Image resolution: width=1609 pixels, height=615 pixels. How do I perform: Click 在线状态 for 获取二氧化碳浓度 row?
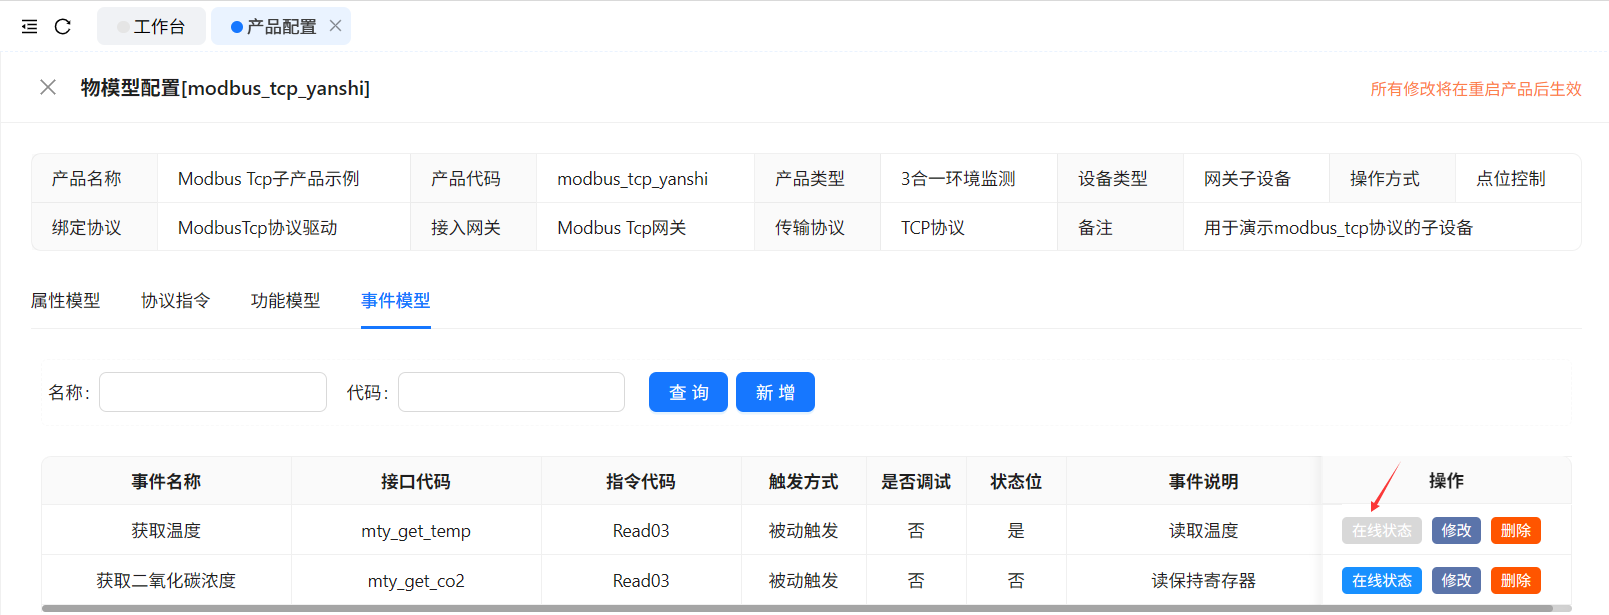tap(1381, 580)
